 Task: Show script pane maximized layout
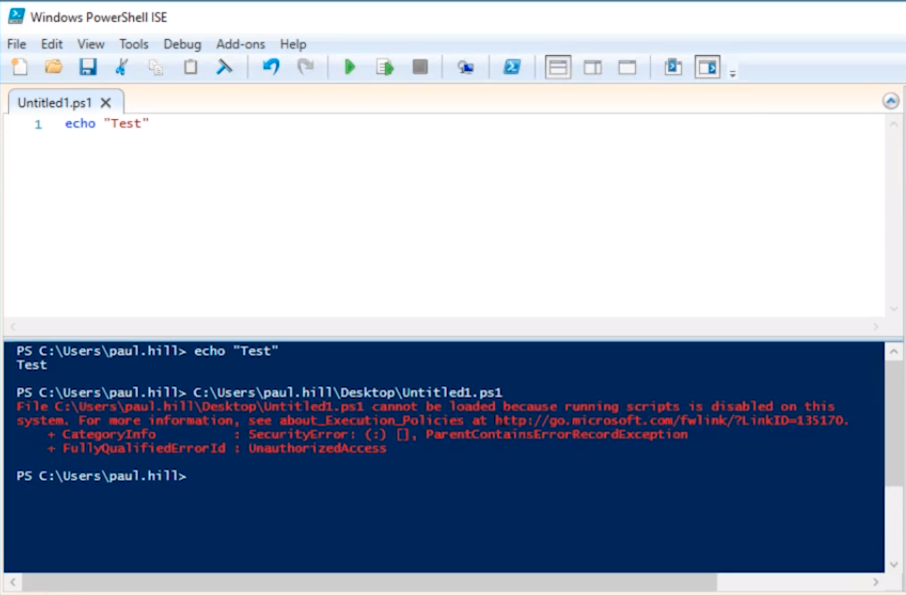[x=627, y=68]
